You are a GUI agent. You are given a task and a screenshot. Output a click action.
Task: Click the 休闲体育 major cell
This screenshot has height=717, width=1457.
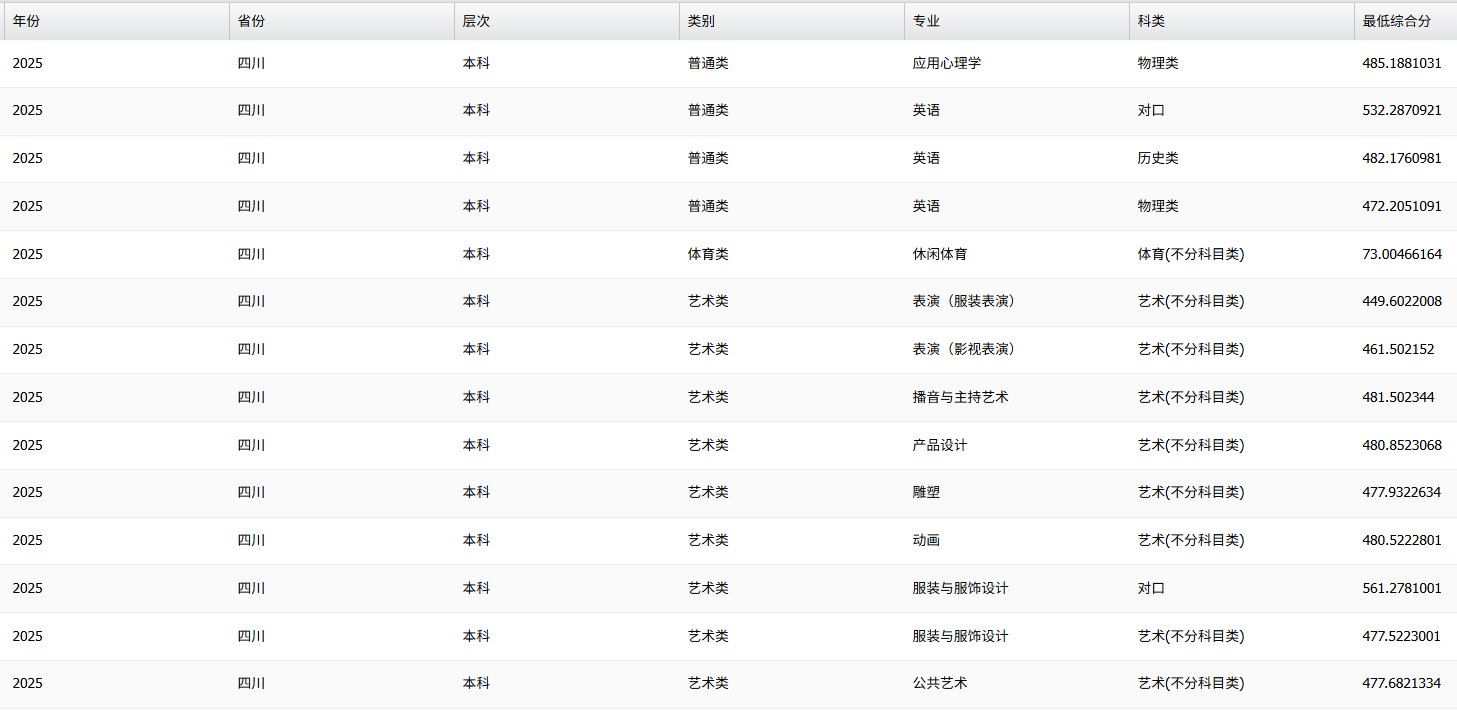pos(939,254)
